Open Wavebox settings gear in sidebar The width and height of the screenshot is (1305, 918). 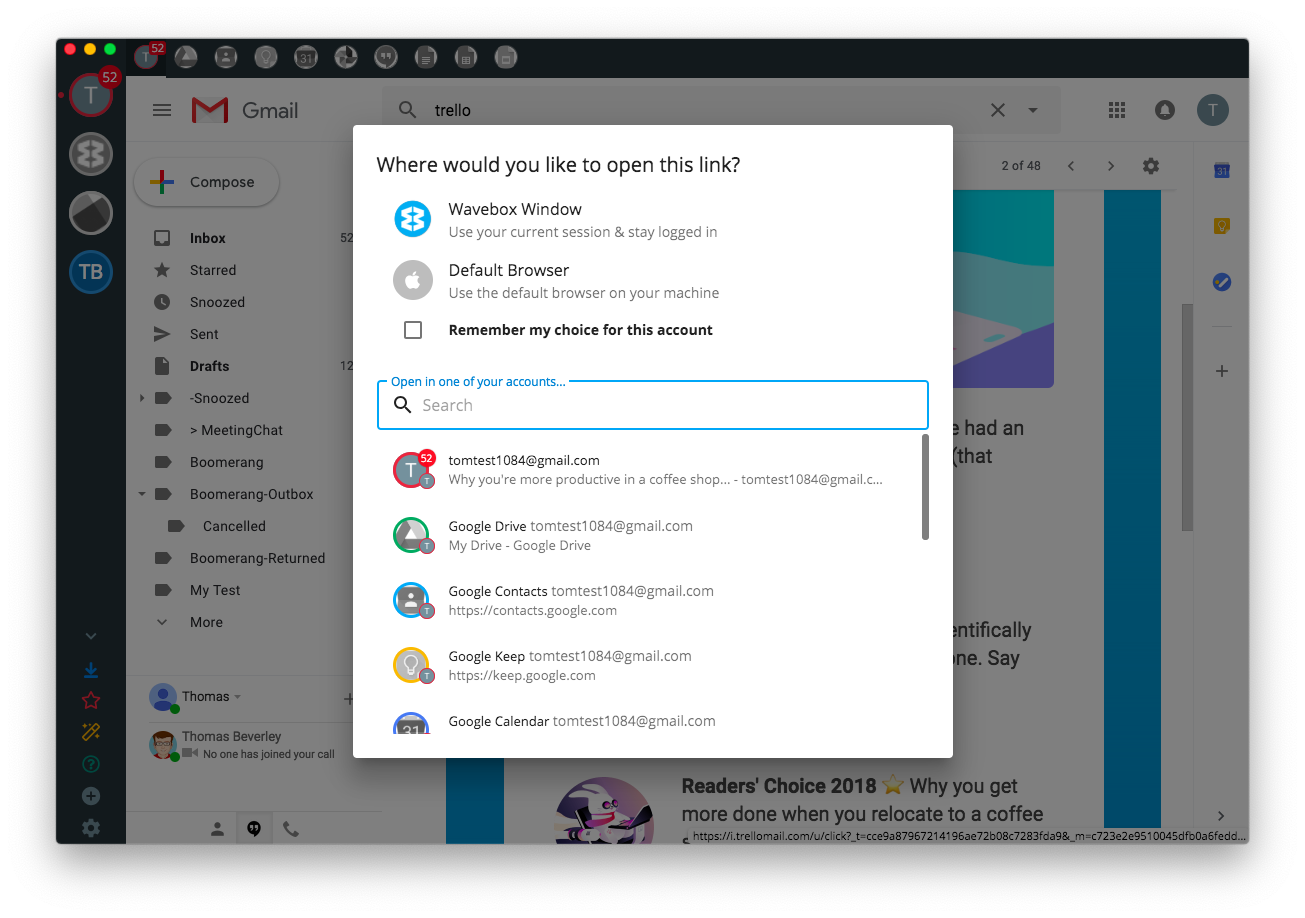pos(91,828)
